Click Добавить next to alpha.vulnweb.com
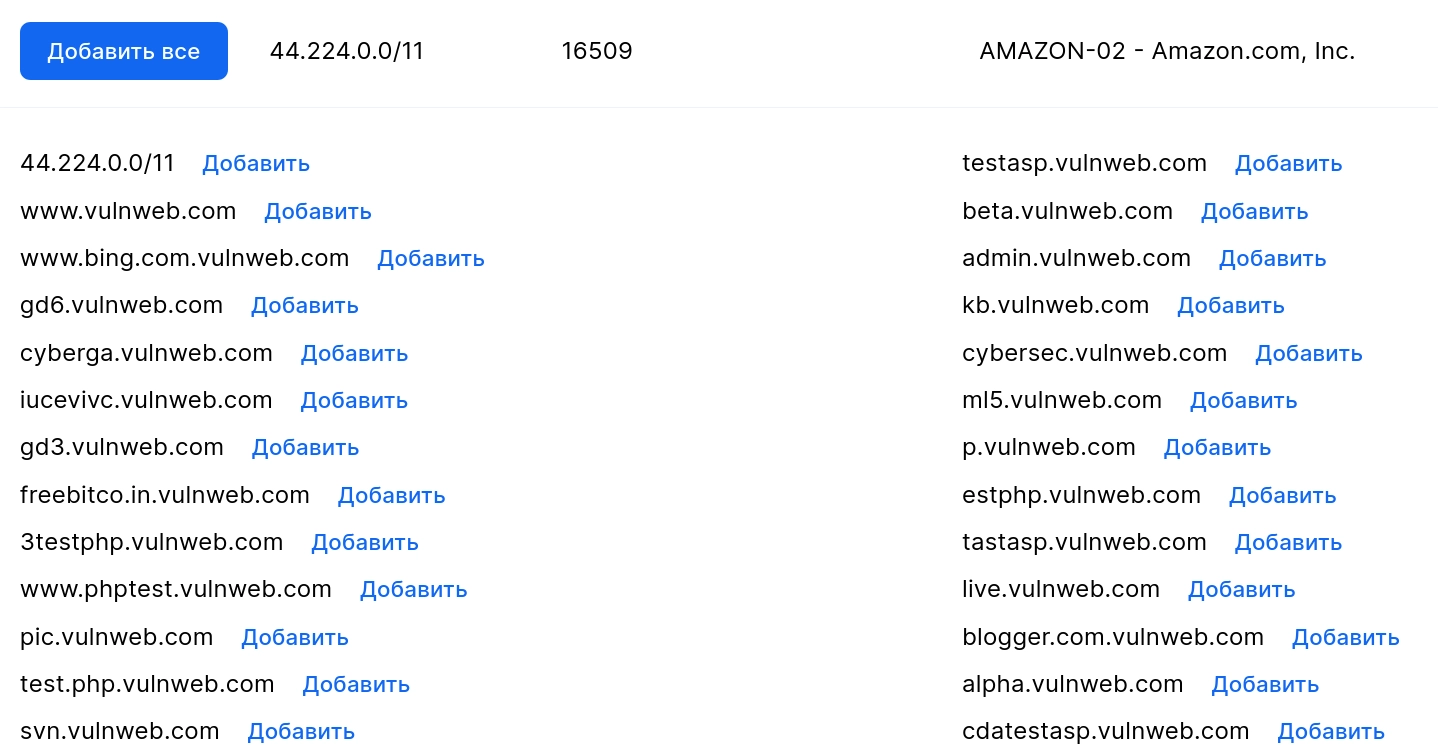This screenshot has height=754, width=1438. pyautogui.click(x=1265, y=684)
